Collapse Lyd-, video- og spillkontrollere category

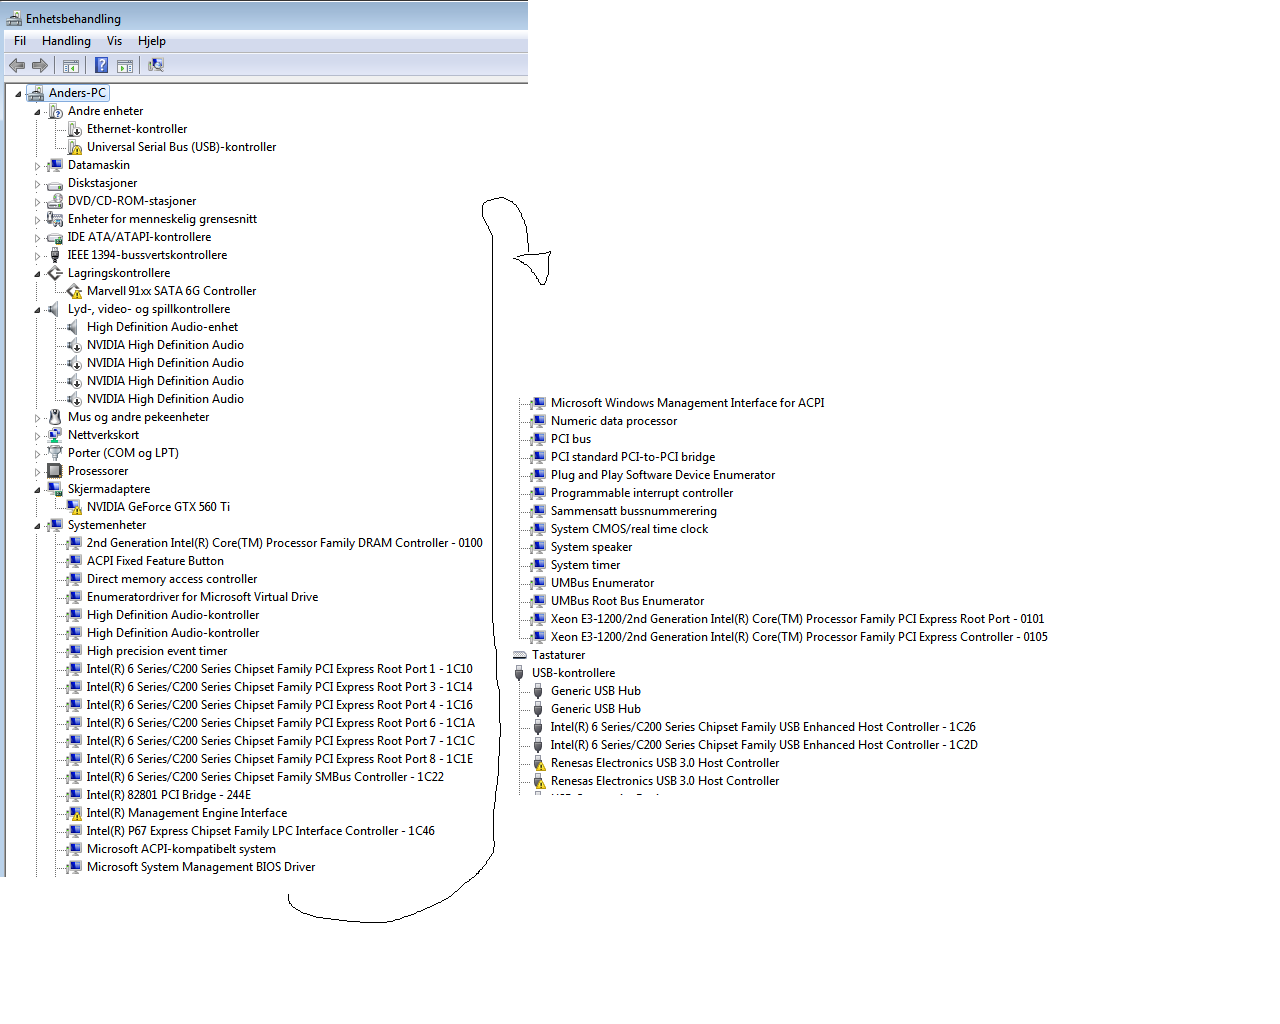coord(37,310)
